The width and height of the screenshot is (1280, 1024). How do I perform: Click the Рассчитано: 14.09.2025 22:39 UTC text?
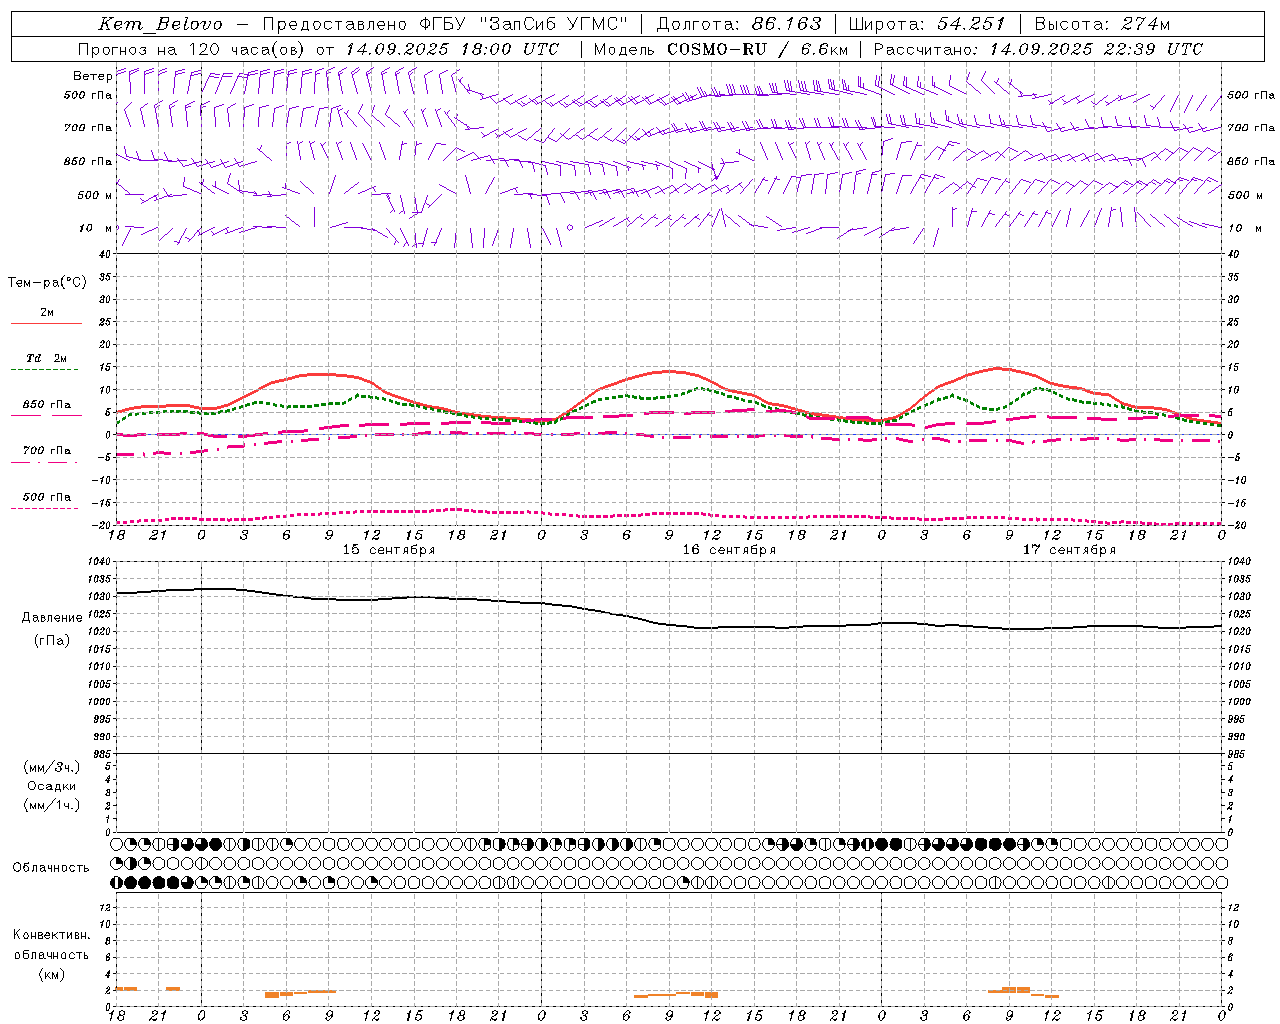point(1038,49)
